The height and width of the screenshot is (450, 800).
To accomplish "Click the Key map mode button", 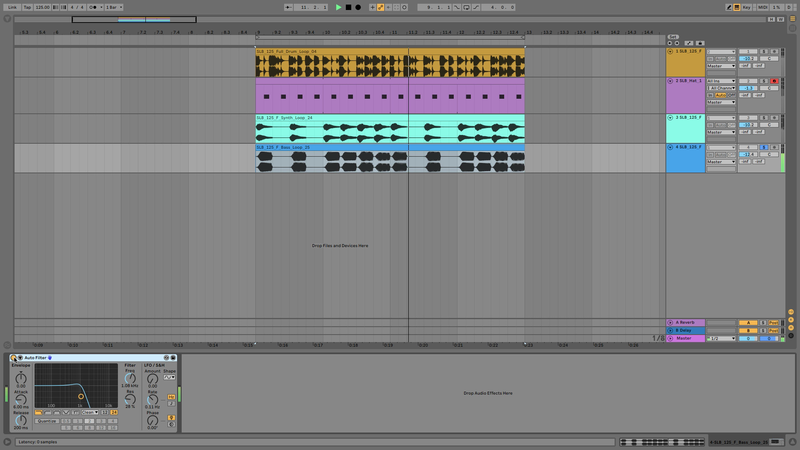I will pos(746,7).
